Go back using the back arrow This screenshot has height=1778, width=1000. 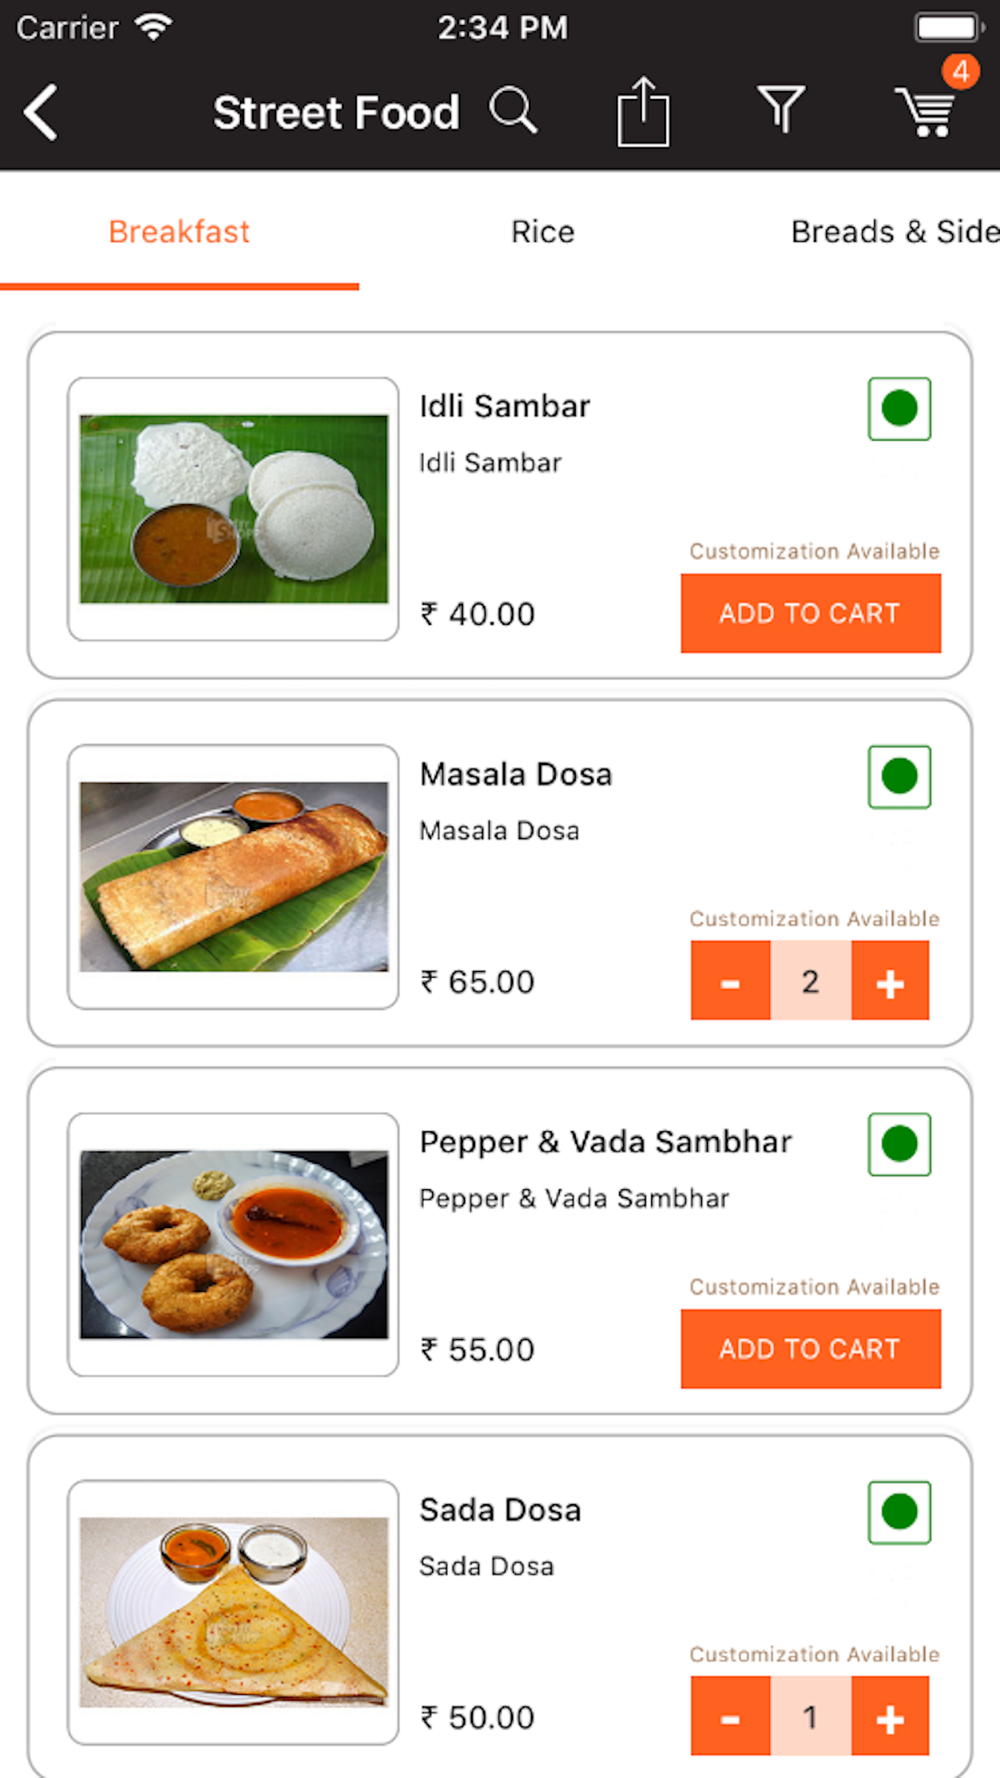[42, 112]
